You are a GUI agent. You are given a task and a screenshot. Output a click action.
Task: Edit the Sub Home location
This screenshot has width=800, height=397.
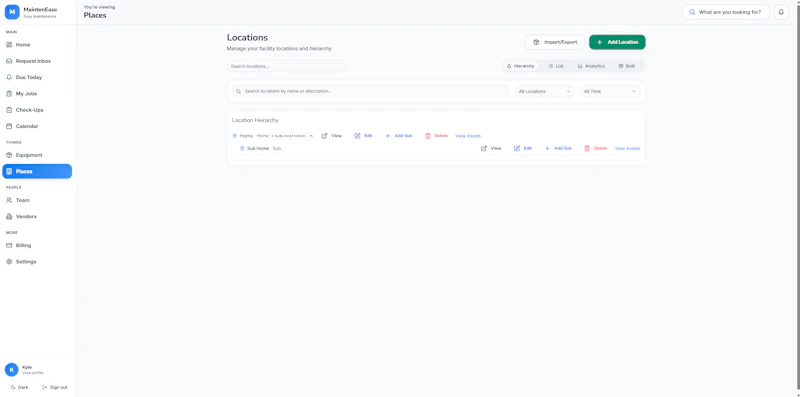(x=523, y=148)
